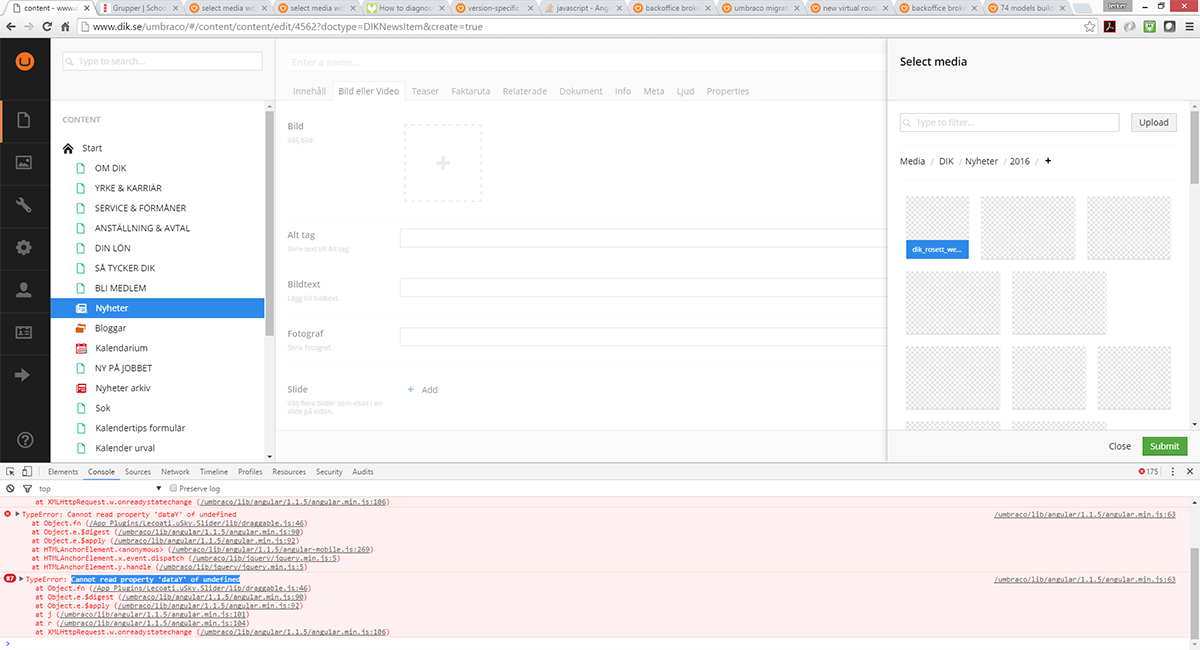Open the Help question mark icon
Image resolution: width=1200 pixels, height=650 pixels.
[25, 441]
